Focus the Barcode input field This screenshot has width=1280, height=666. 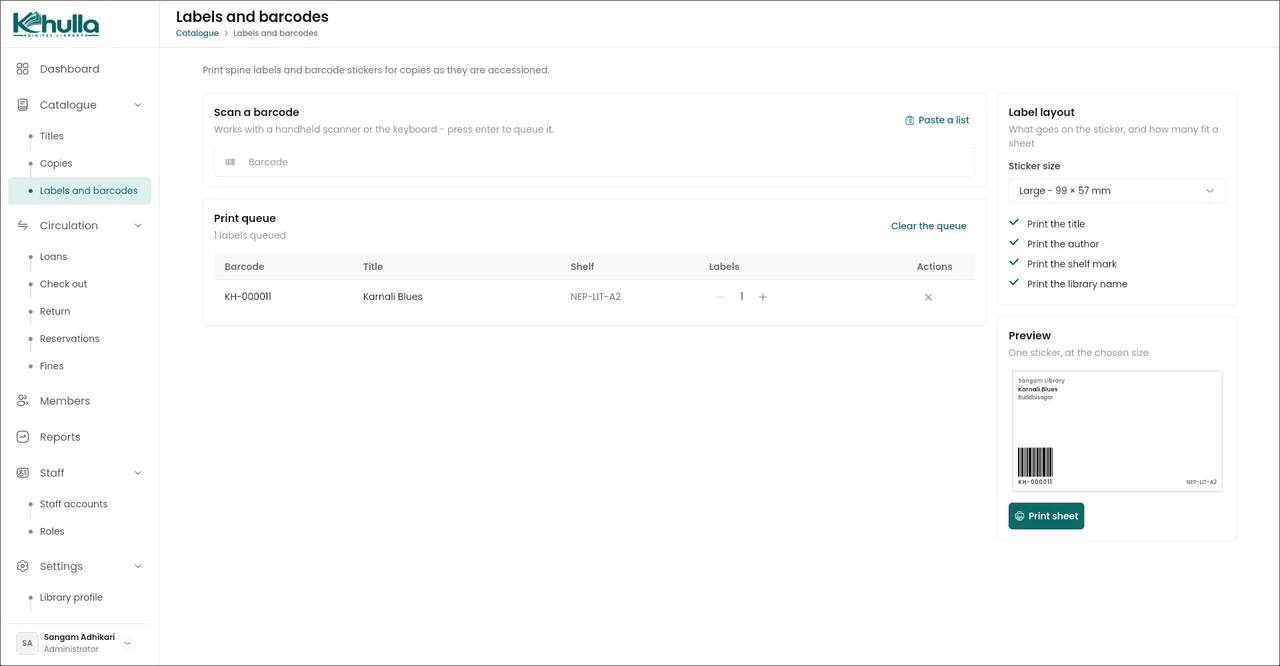594,162
